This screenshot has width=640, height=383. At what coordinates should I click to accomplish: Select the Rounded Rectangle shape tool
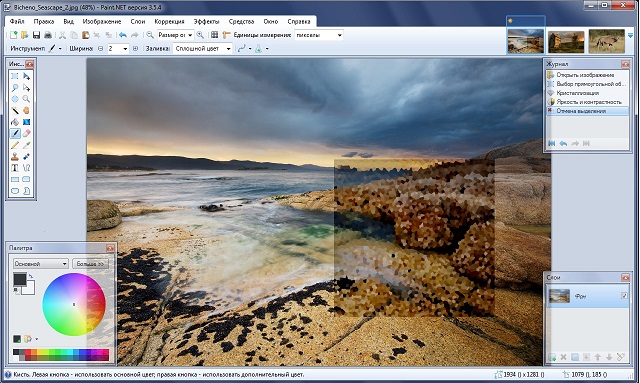click(x=27, y=179)
